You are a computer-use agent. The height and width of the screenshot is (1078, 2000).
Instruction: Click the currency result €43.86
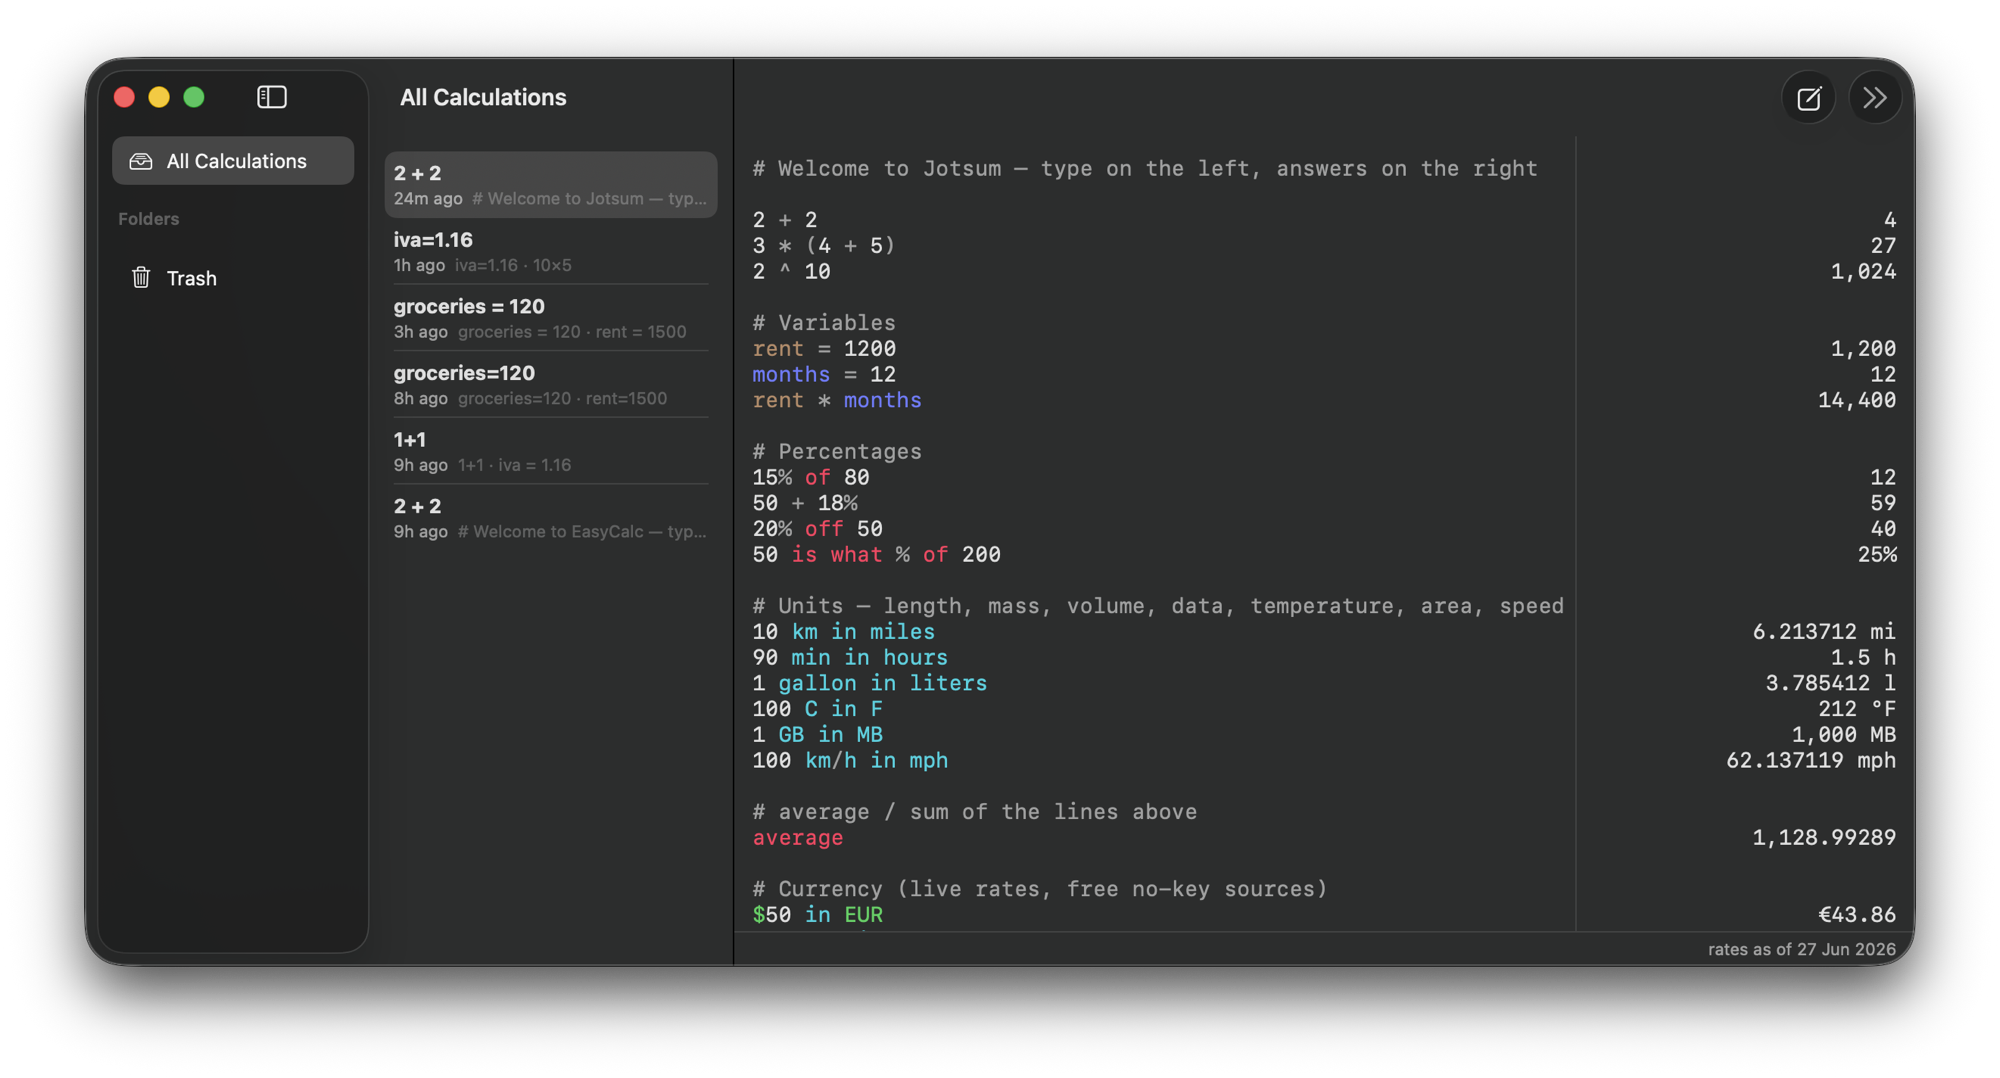[x=1857, y=914]
